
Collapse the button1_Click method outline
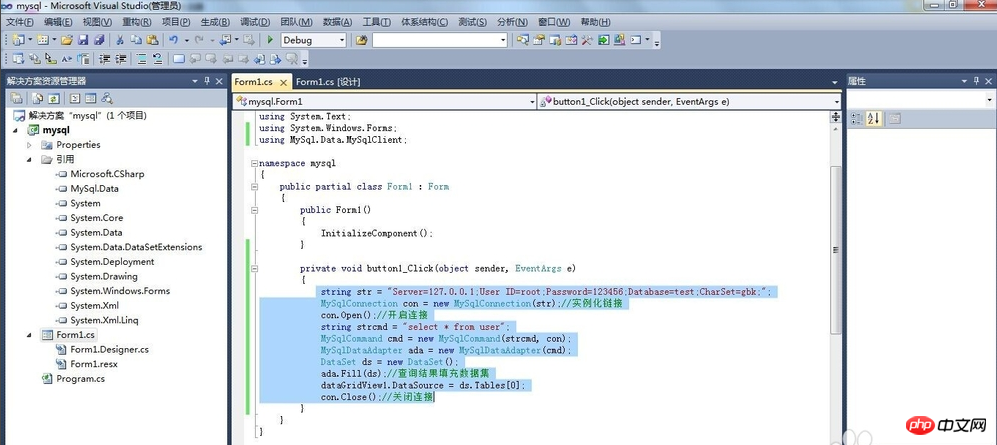tap(255, 269)
